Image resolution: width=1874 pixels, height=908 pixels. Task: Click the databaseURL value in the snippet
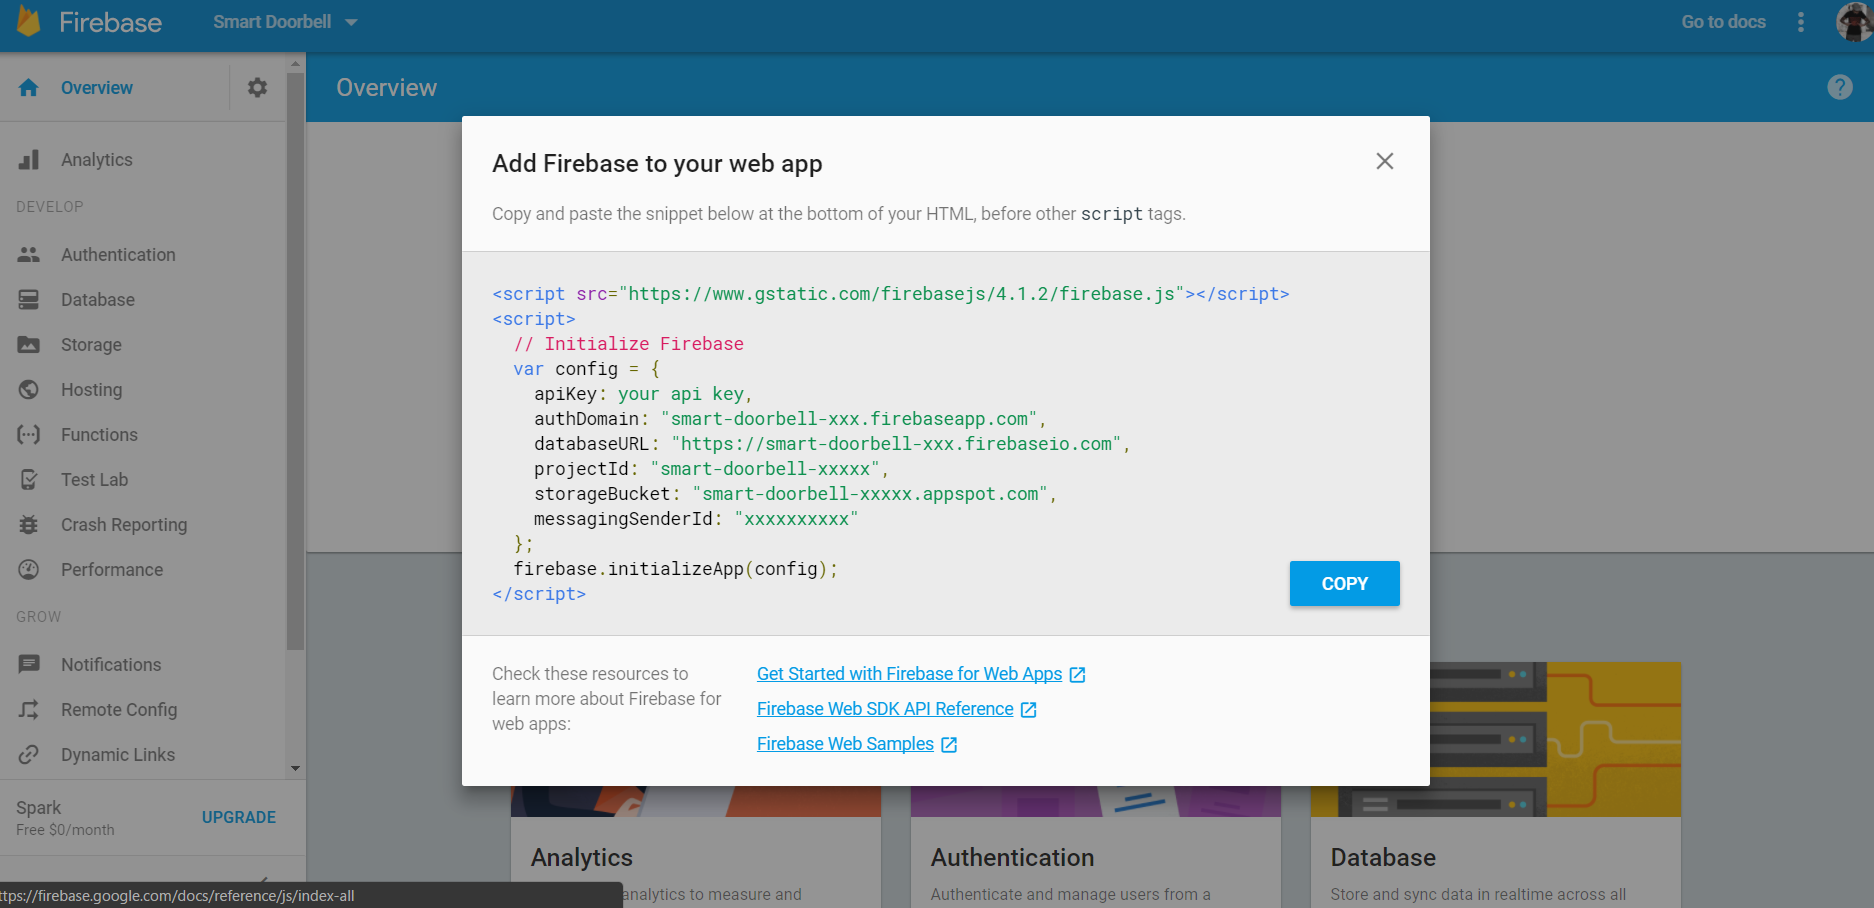tap(896, 444)
